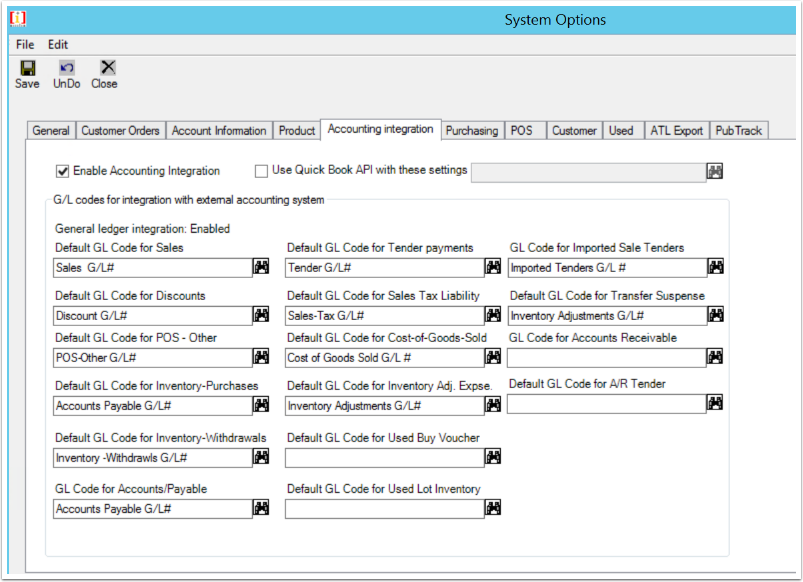Click the POS-Other G/L# input field
The width and height of the screenshot is (803, 582).
153,358
